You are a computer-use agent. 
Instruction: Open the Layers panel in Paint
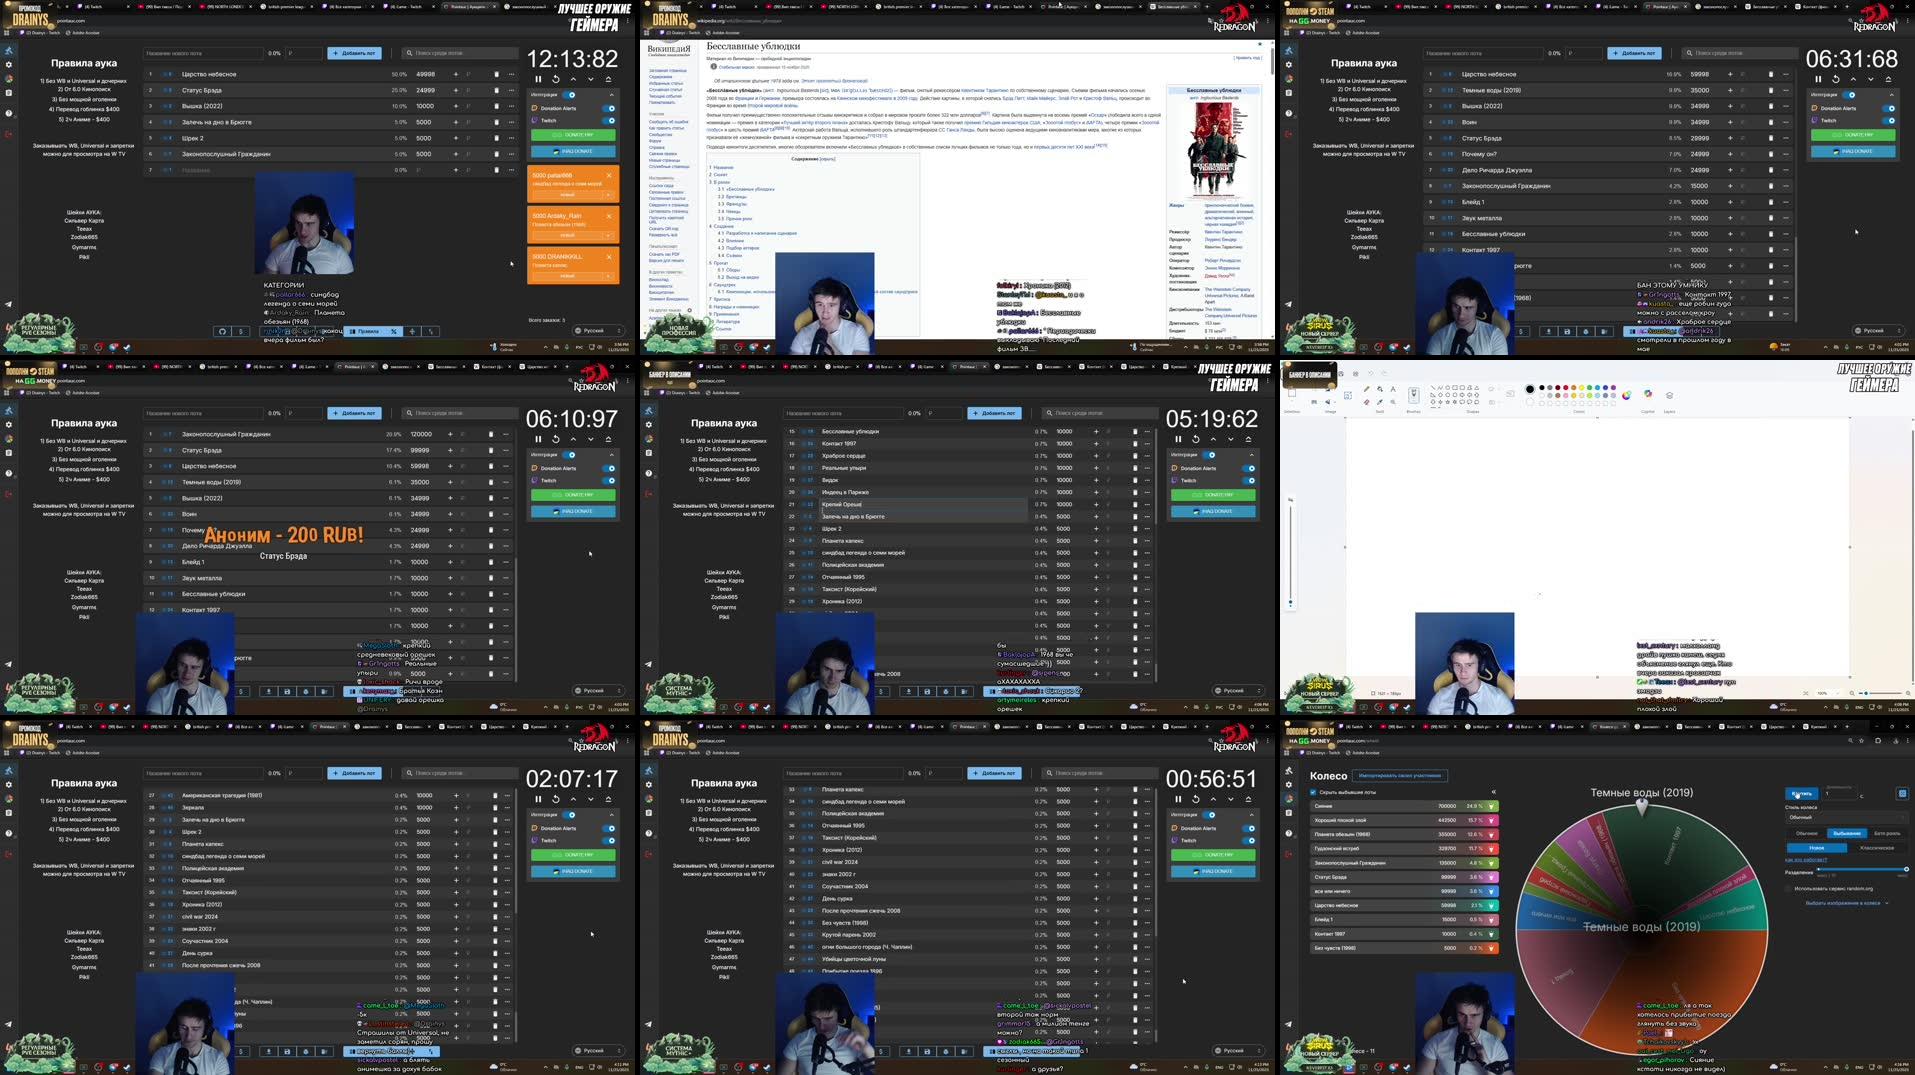[1669, 395]
